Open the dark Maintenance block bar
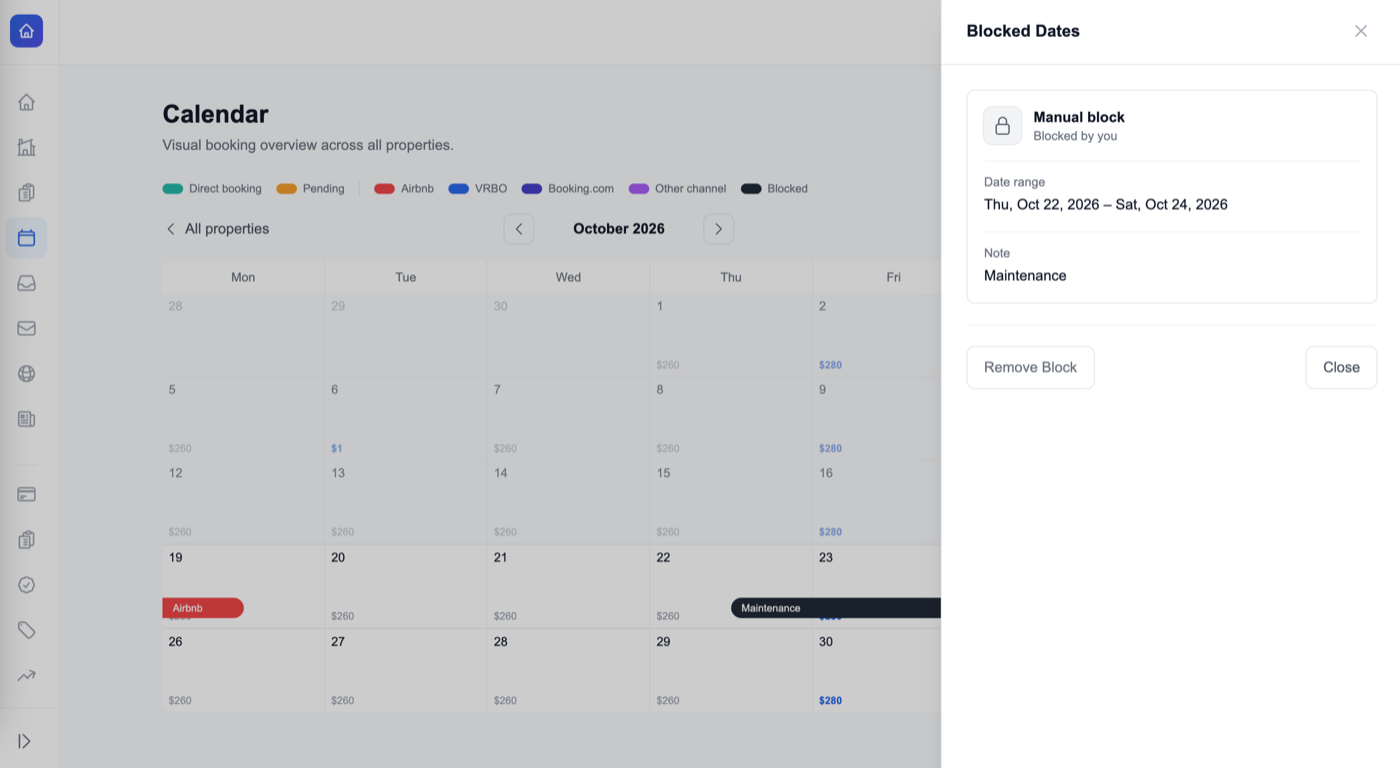This screenshot has height=768, width=1400. coord(836,608)
